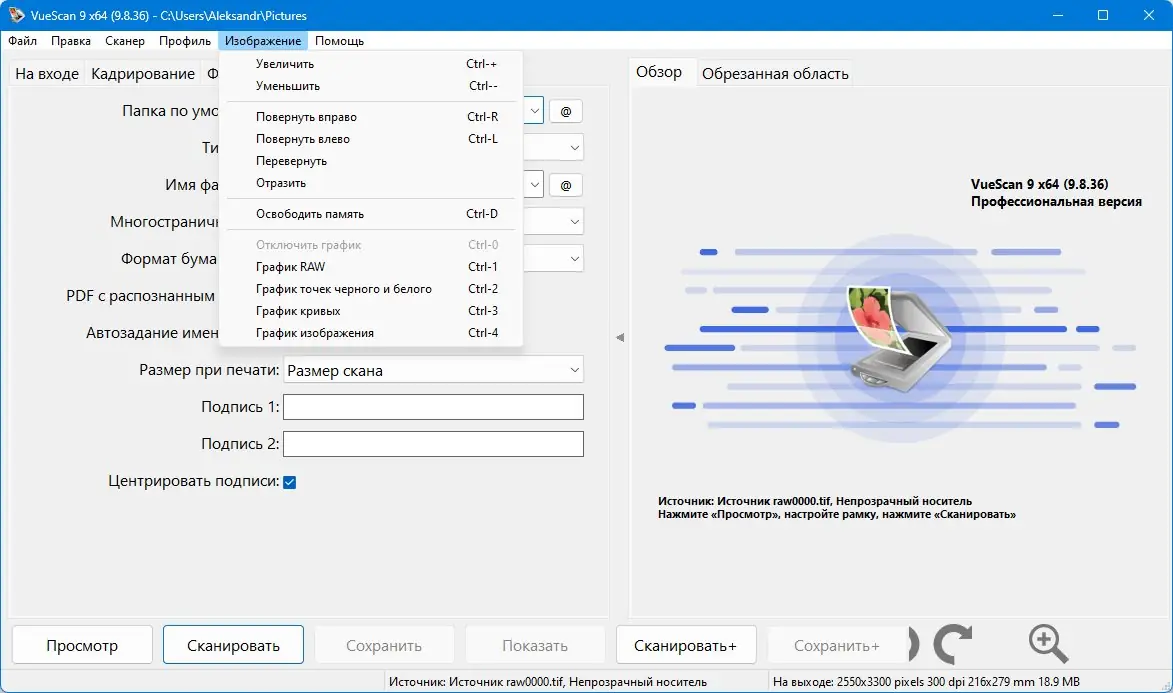Image resolution: width=1173 pixels, height=693 pixels.
Task: Minimize the VueScan window
Action: pyautogui.click(x=1058, y=15)
